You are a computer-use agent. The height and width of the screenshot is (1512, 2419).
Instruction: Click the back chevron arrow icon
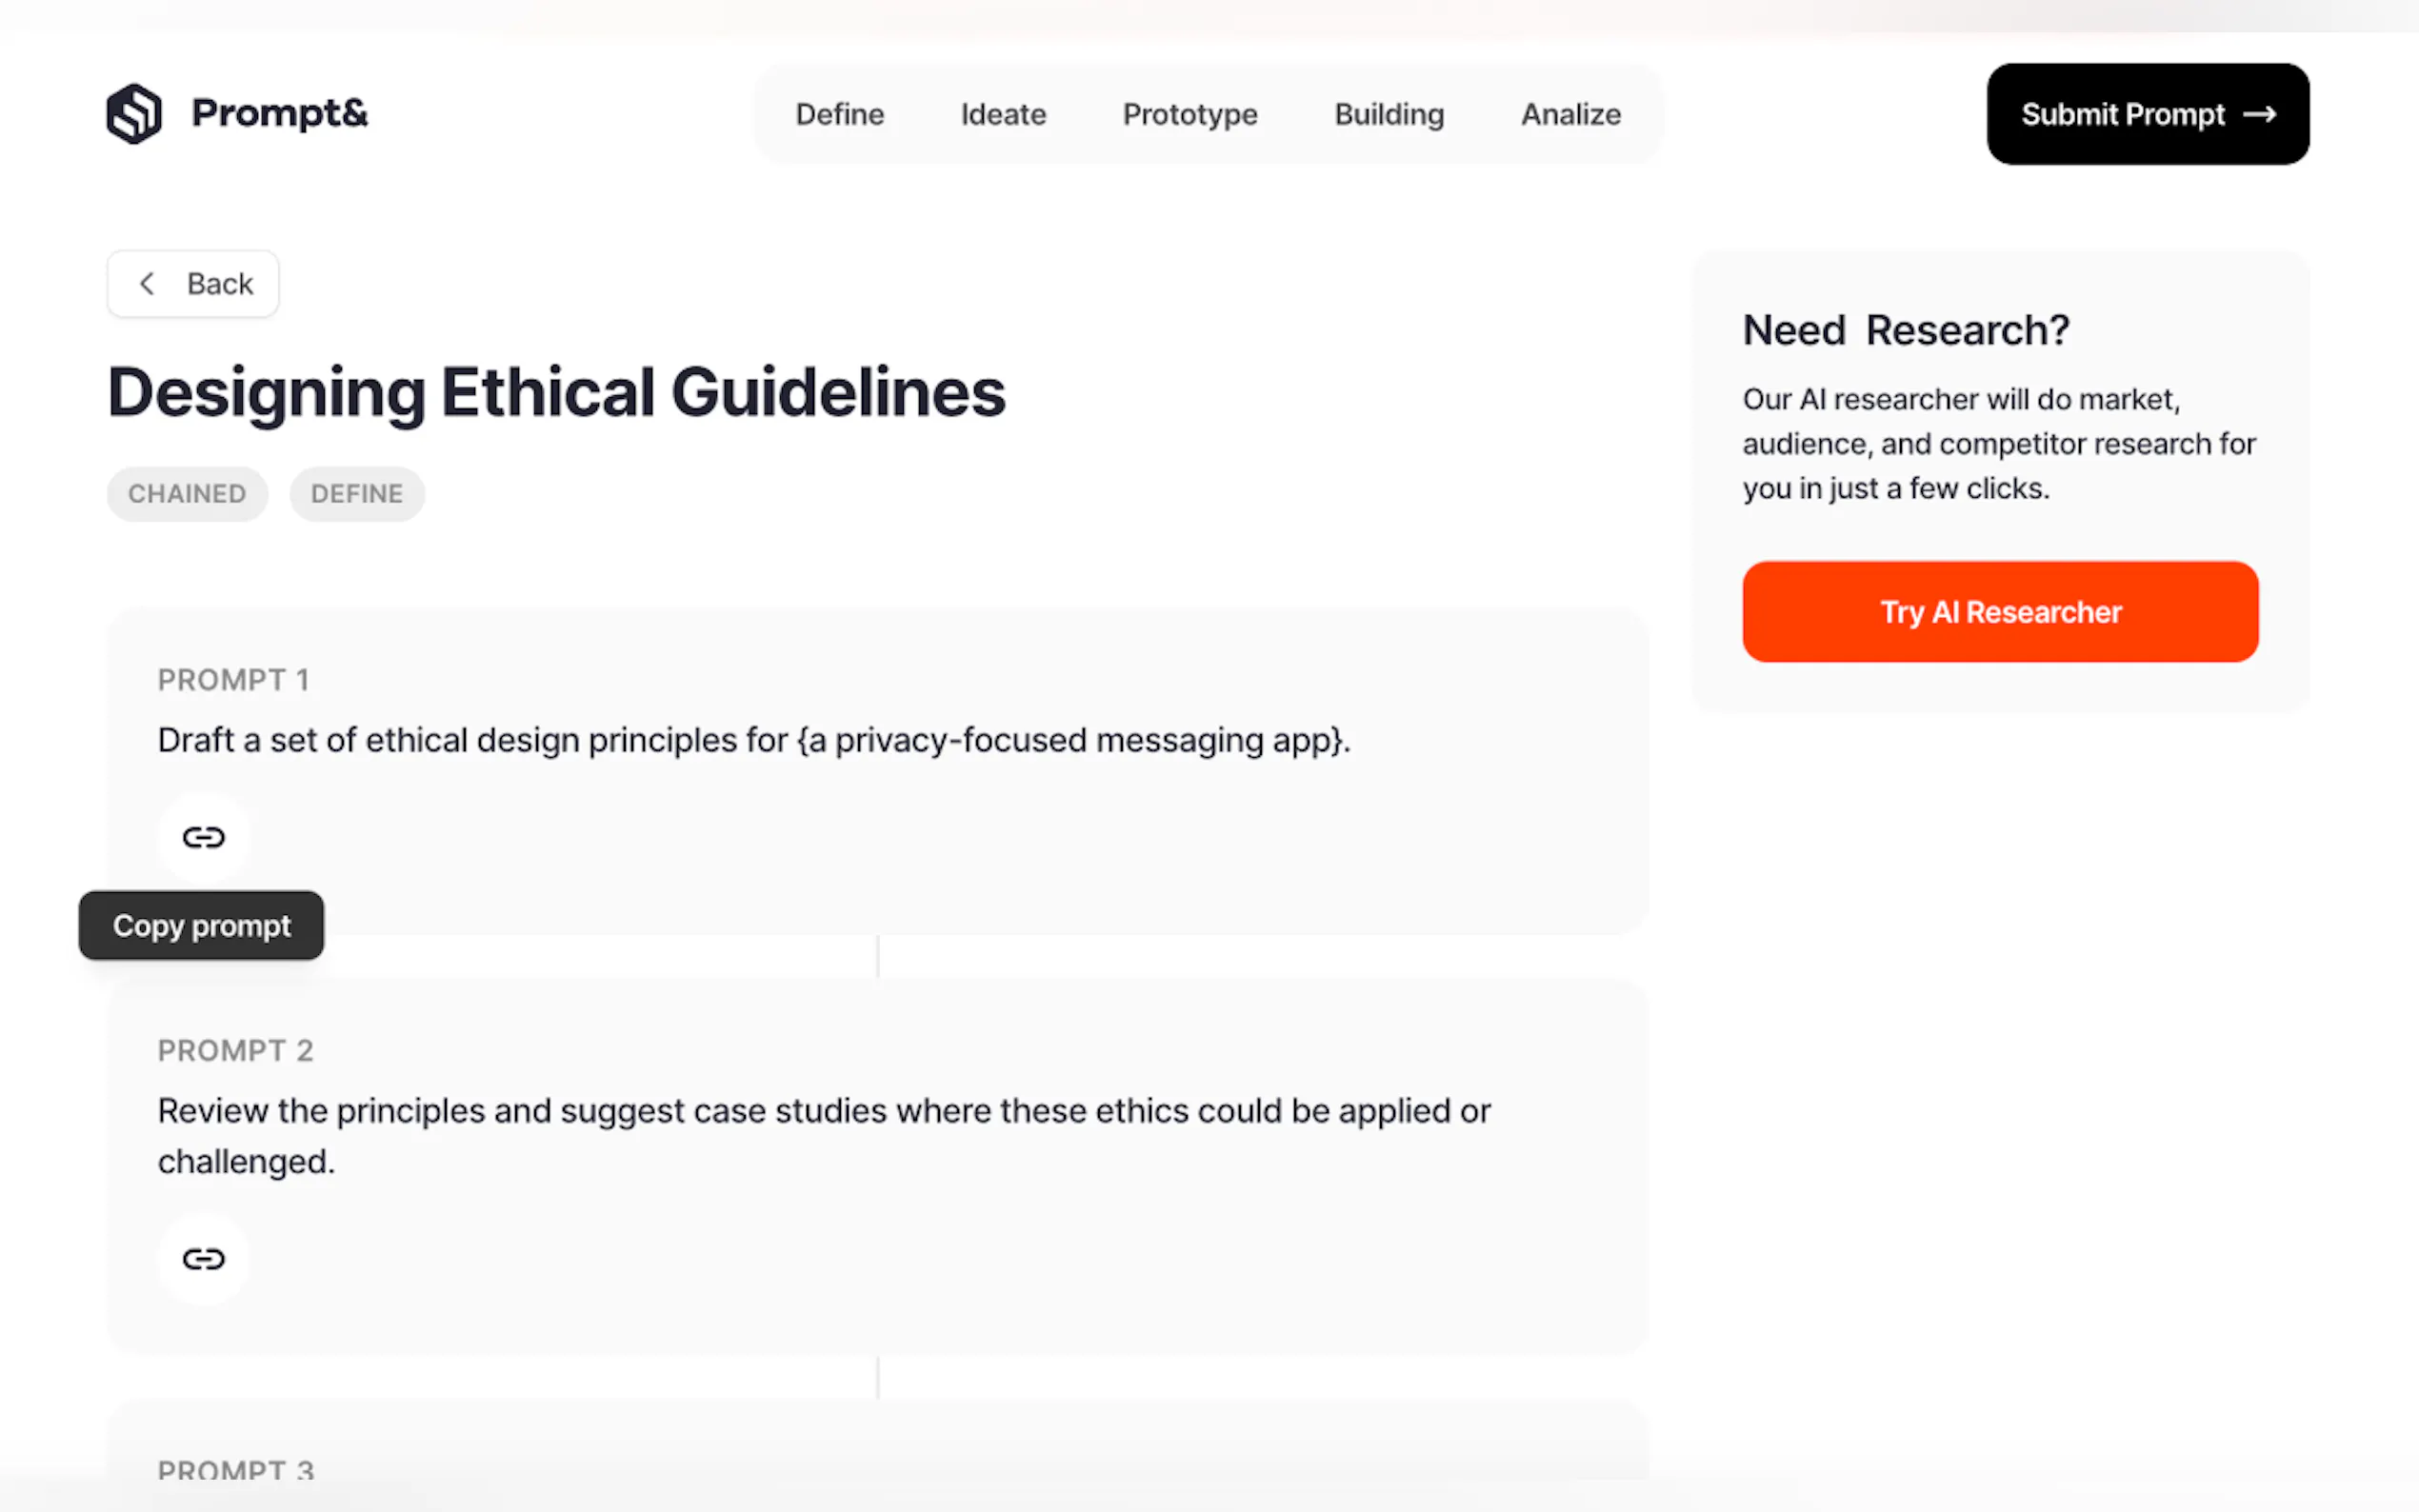click(147, 284)
